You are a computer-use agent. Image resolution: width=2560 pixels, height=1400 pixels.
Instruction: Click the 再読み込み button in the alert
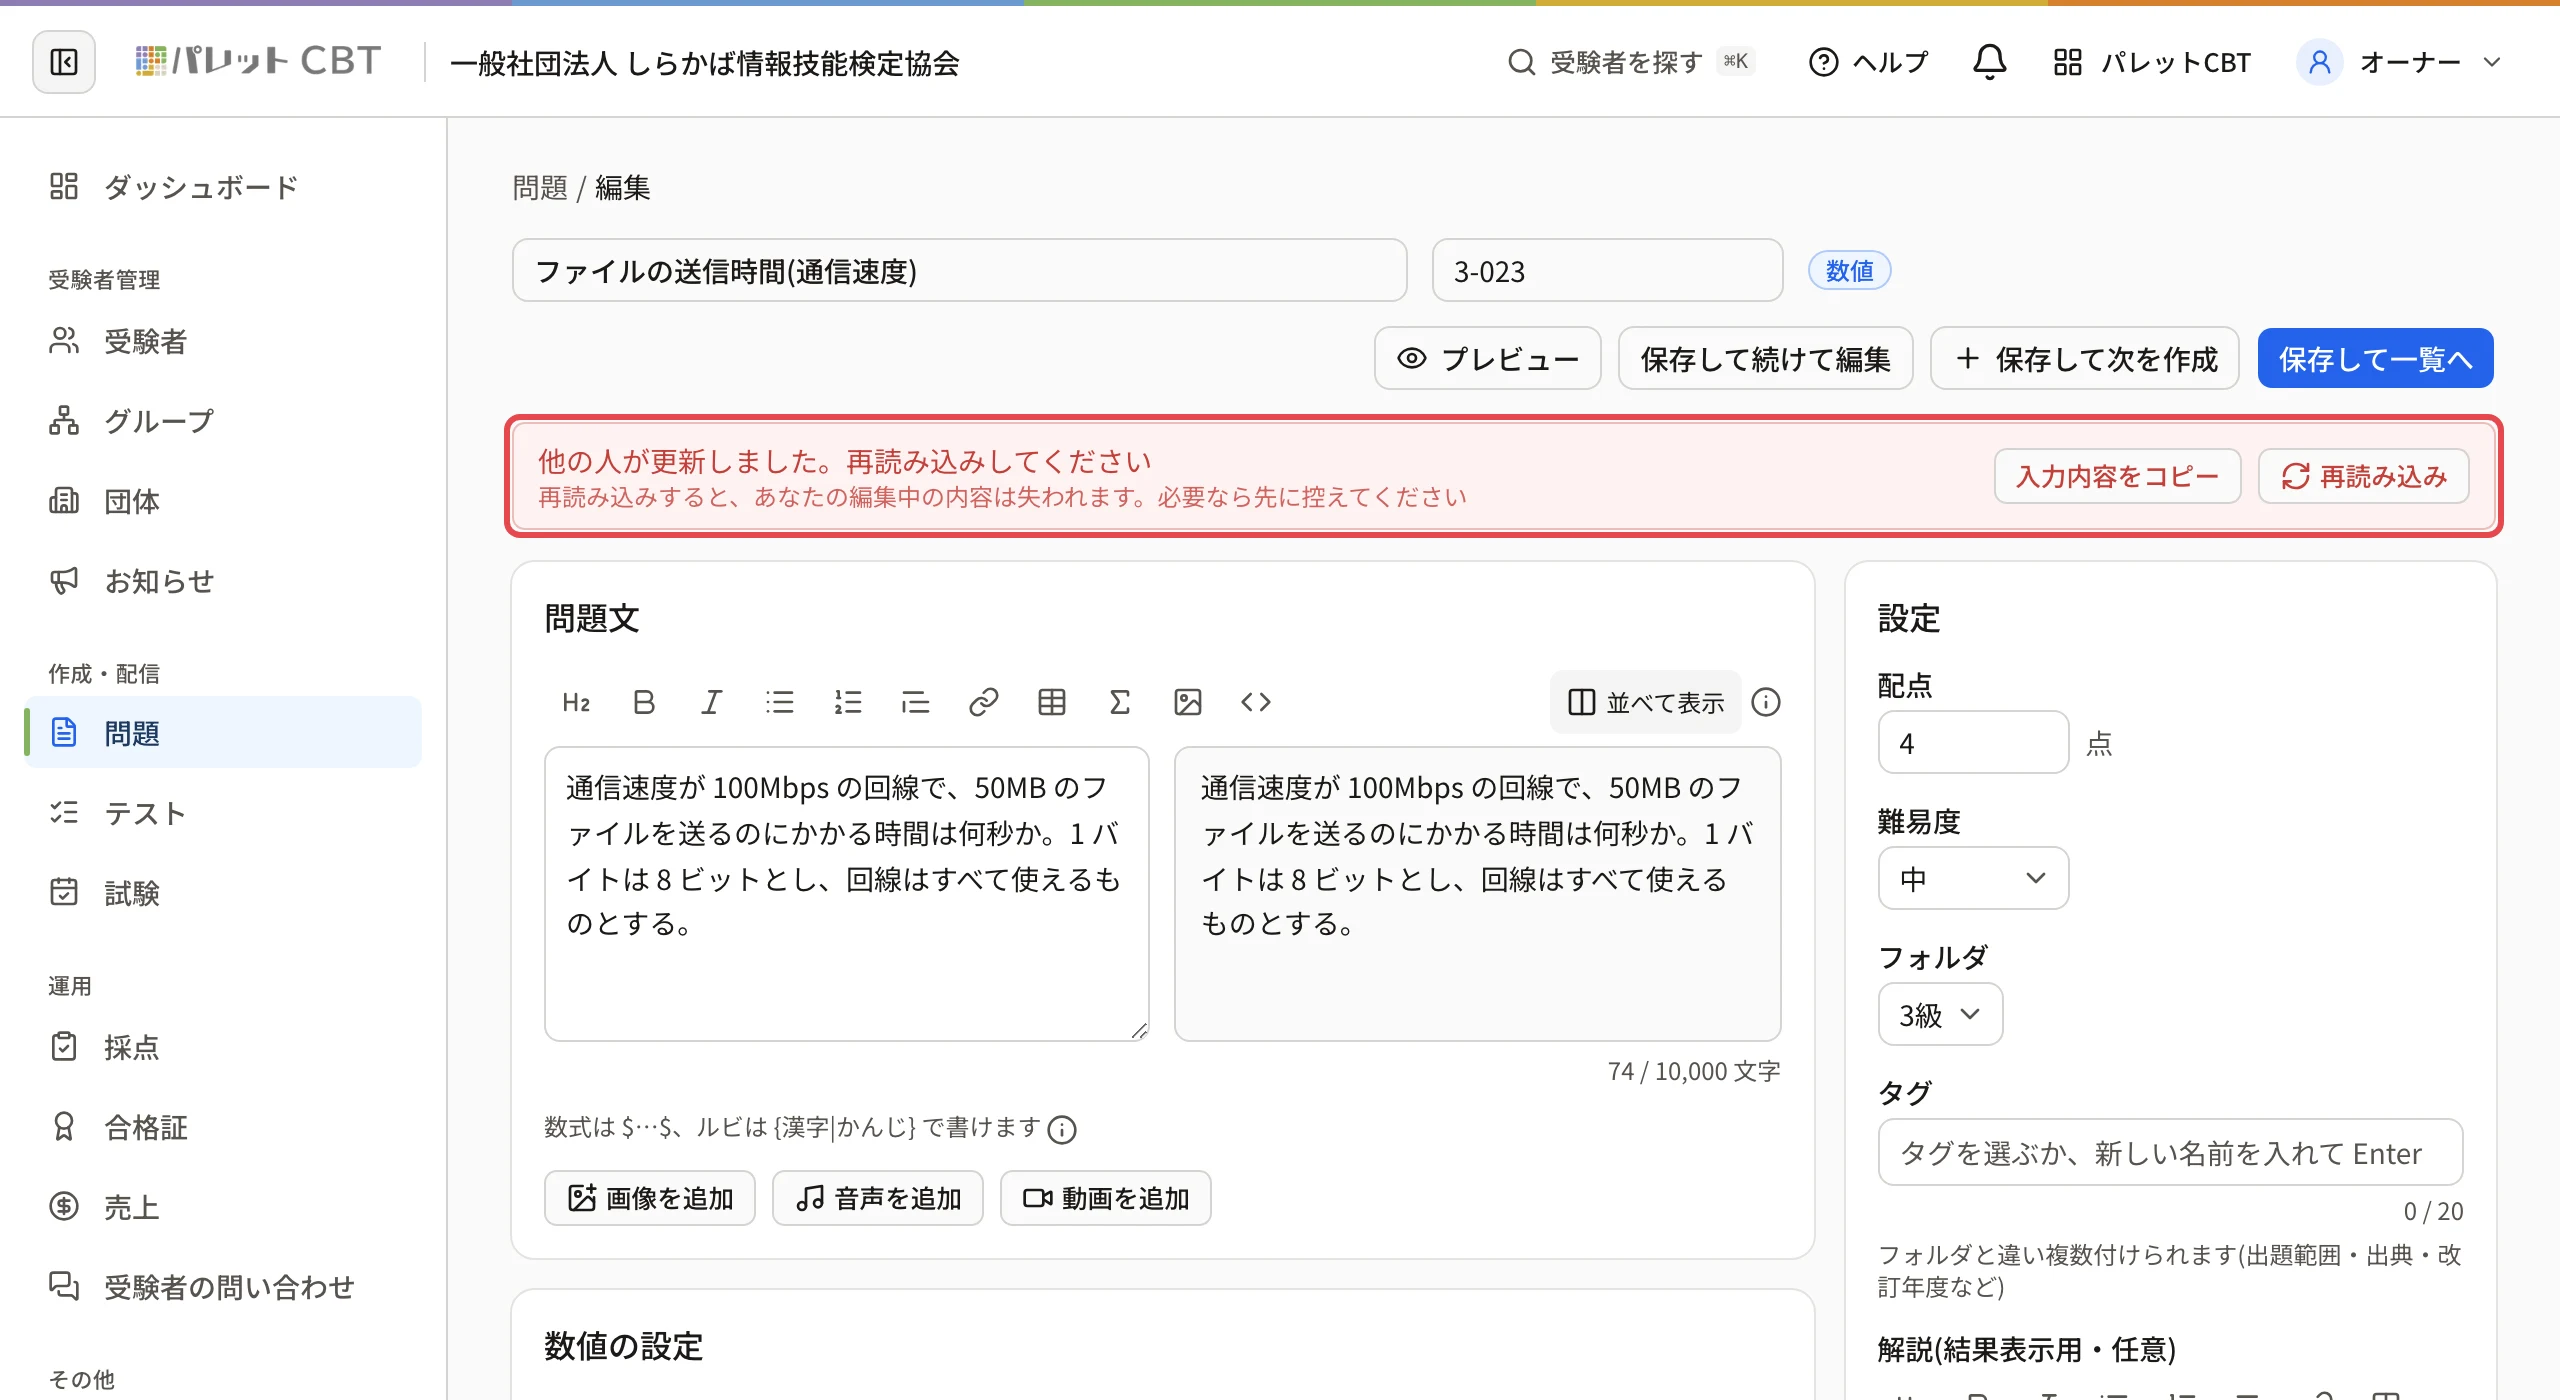(2363, 476)
